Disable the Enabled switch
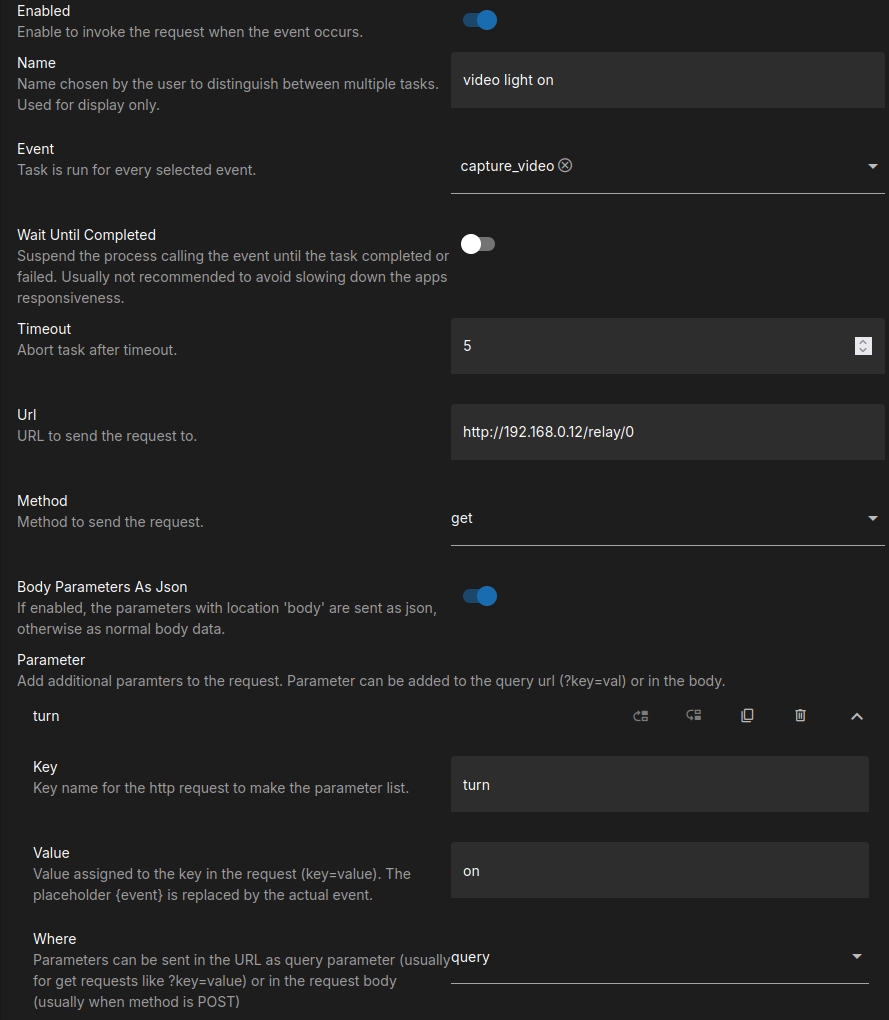889x1020 pixels. pos(479,20)
